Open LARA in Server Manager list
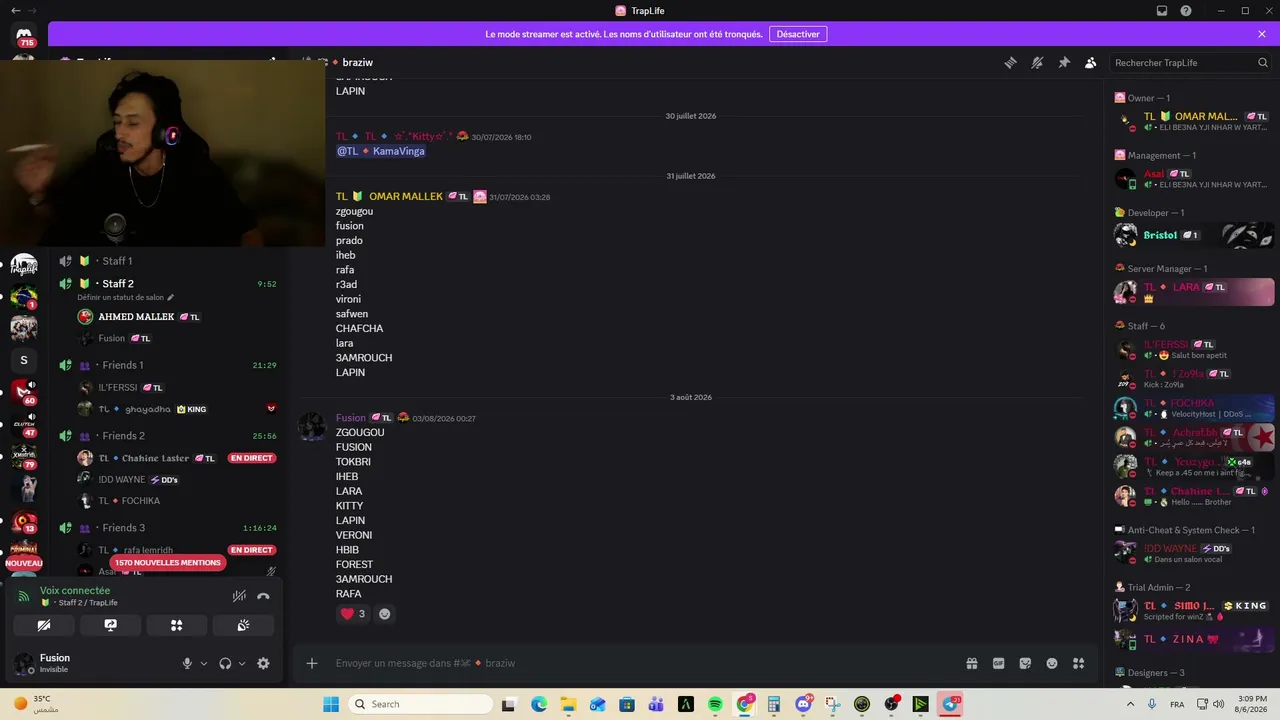Screen dimensions: 1280x720 pyautogui.click(x=1194, y=292)
